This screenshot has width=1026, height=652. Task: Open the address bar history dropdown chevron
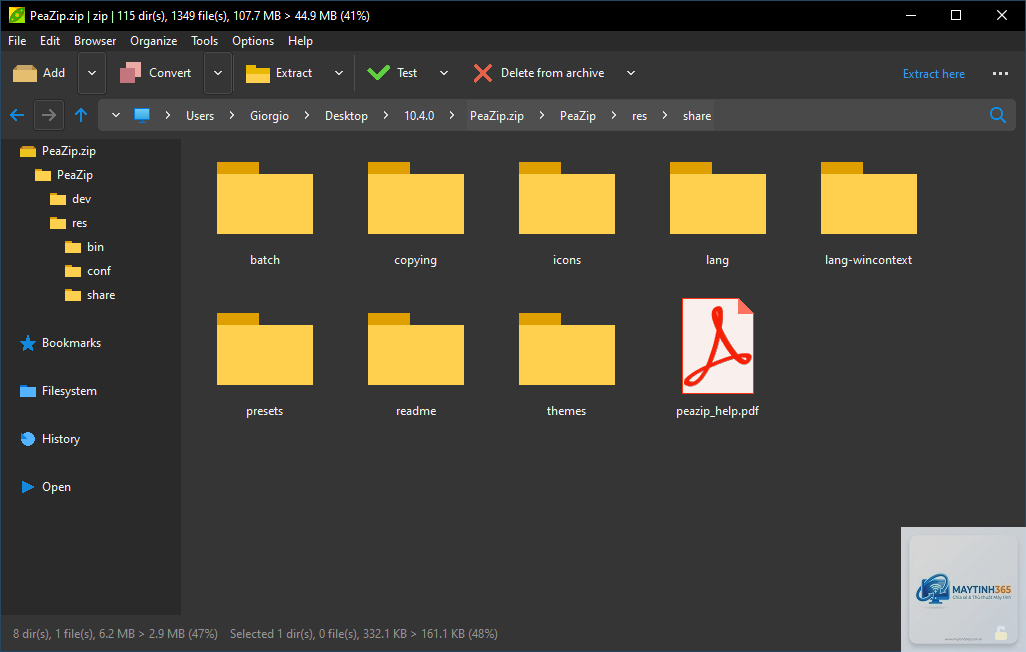(116, 115)
